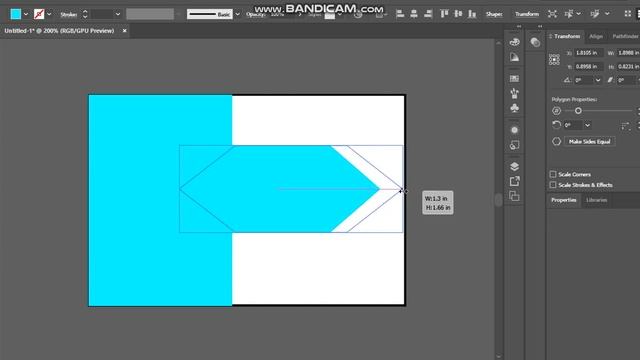Open the Brushes panel icon
The image size is (640, 360).
(514, 93)
